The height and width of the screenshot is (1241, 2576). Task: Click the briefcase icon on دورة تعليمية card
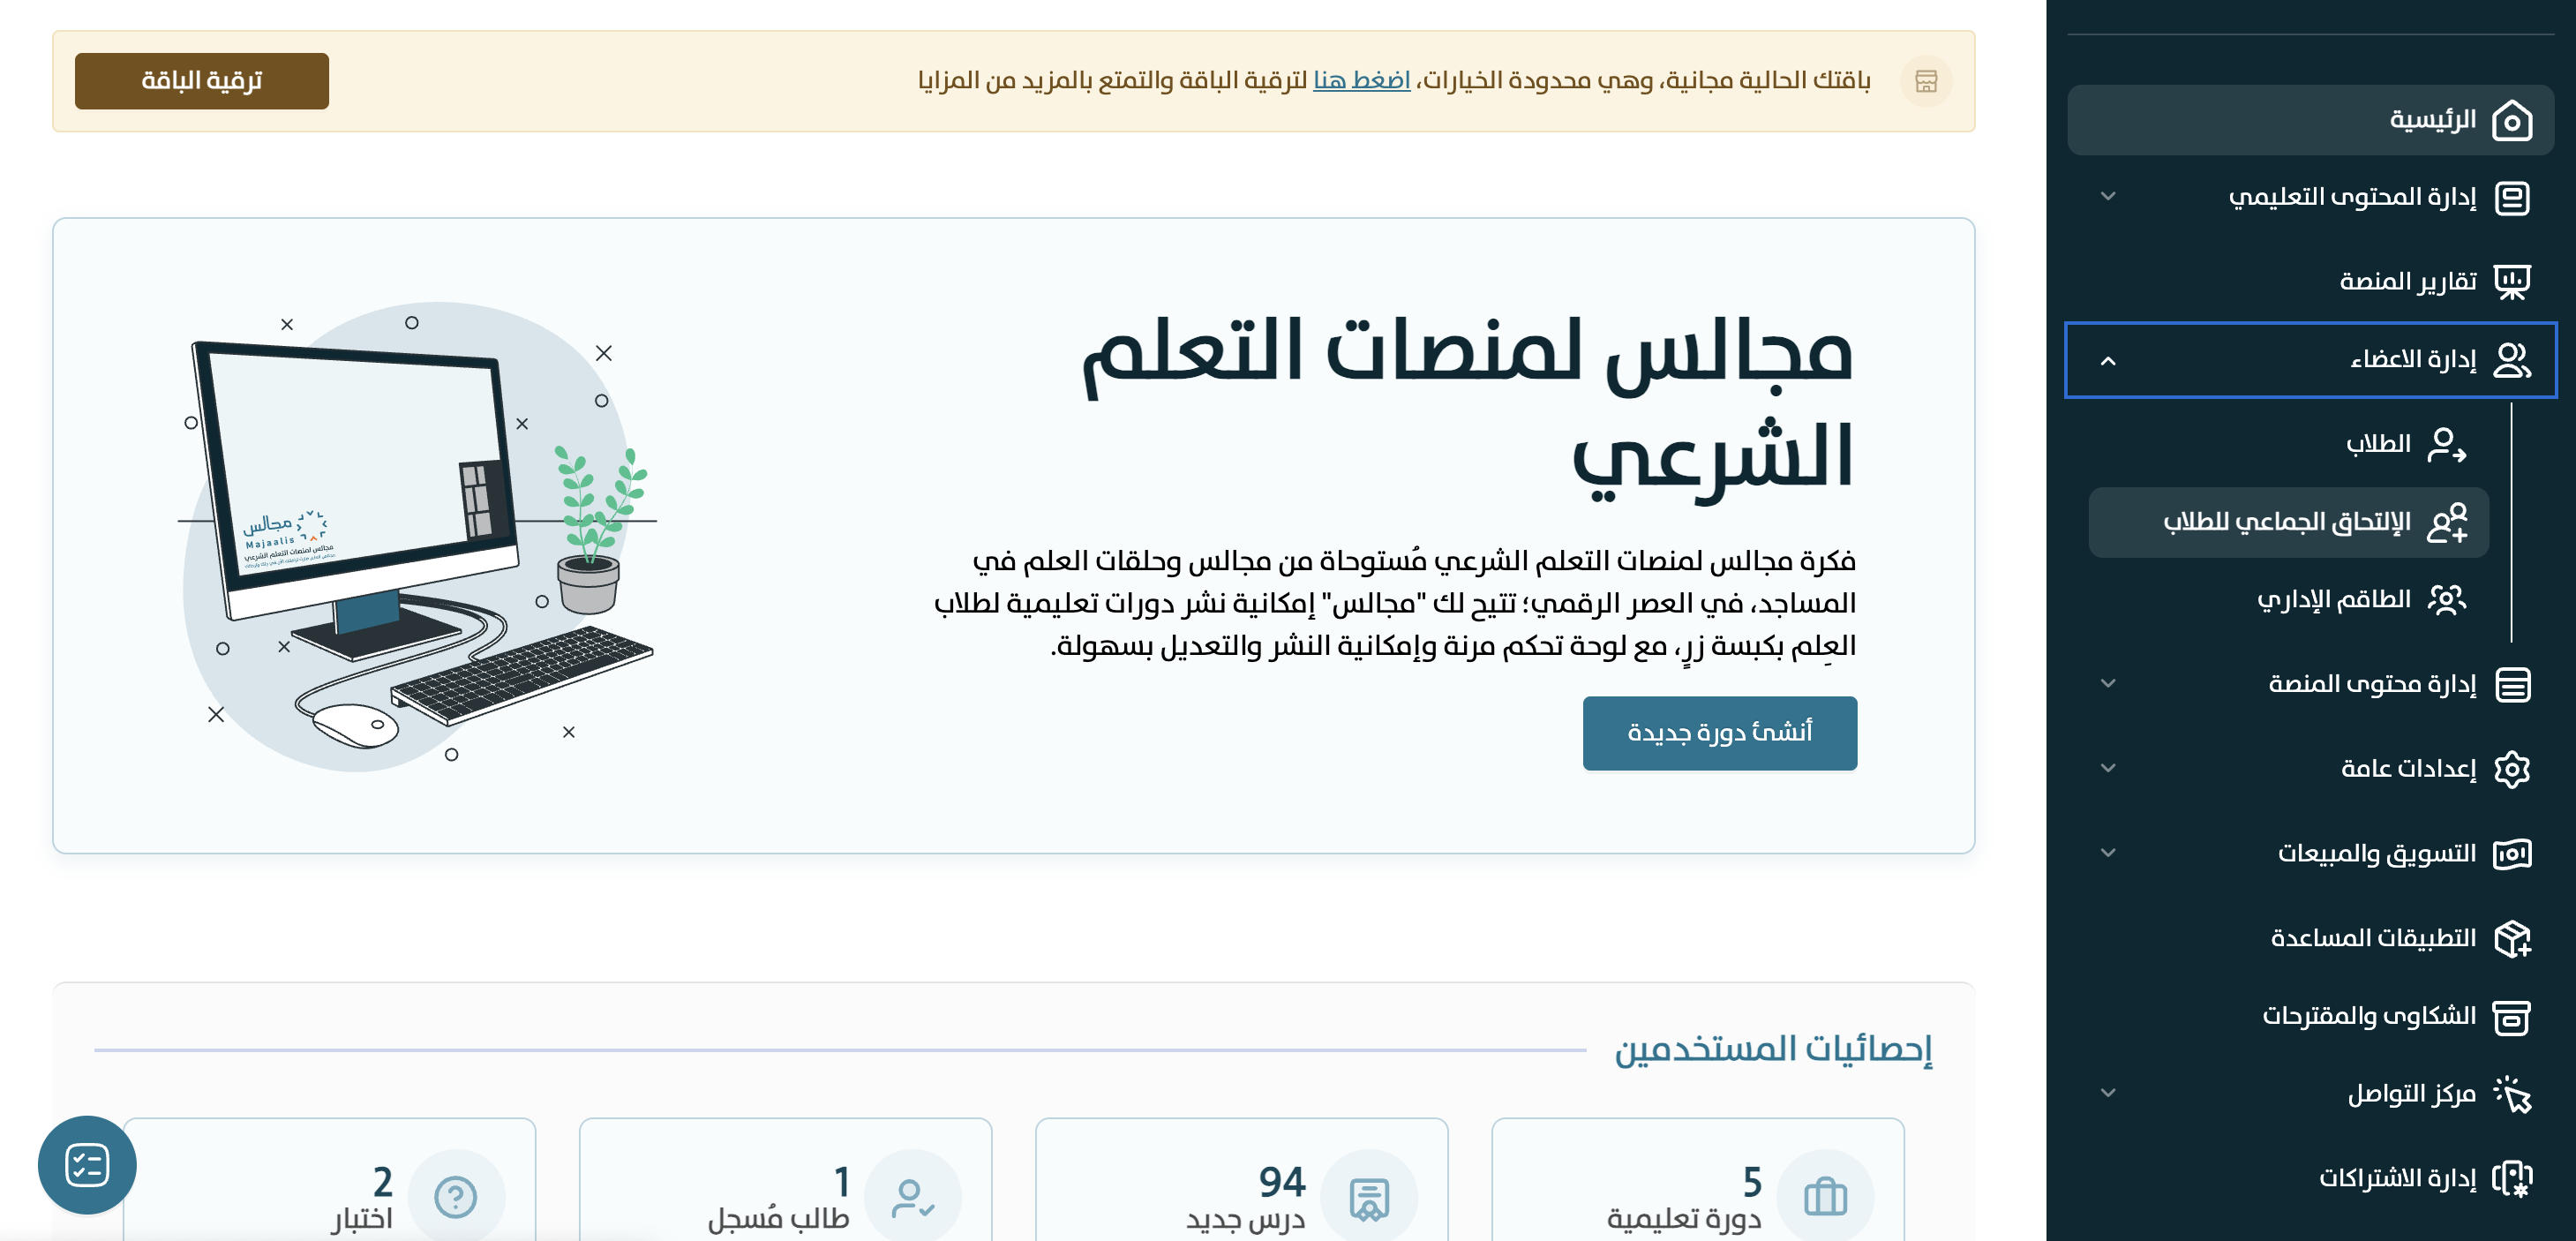coord(1824,1196)
